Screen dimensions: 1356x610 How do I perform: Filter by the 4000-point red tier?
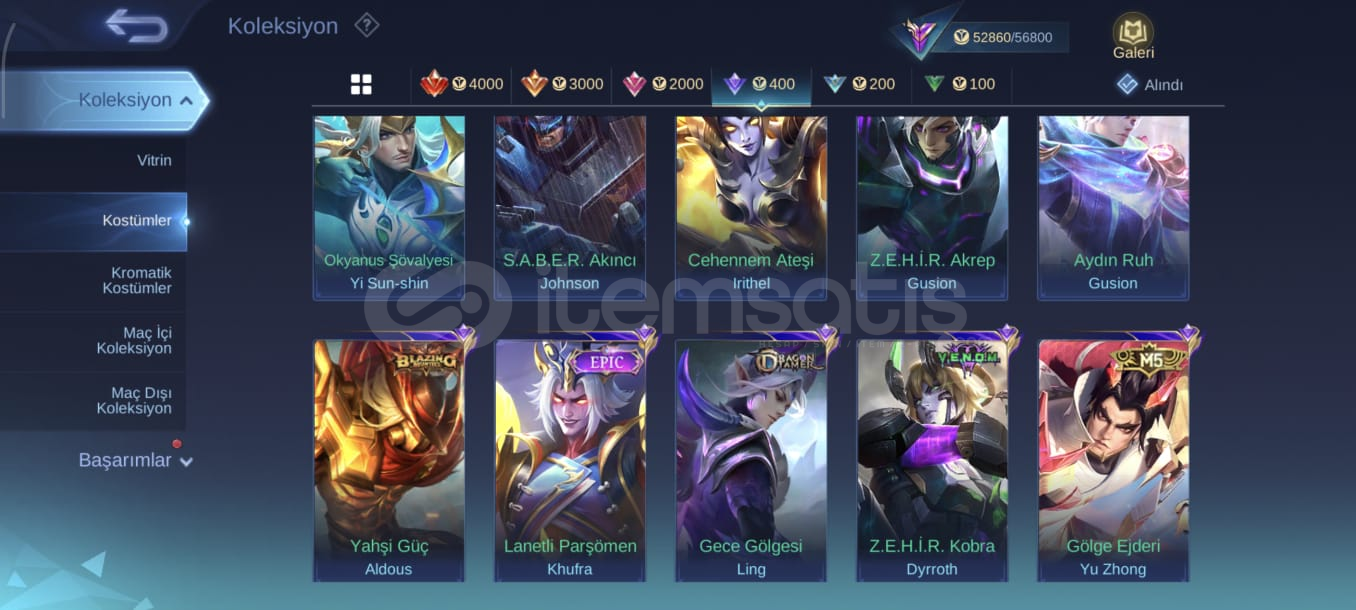pos(462,84)
